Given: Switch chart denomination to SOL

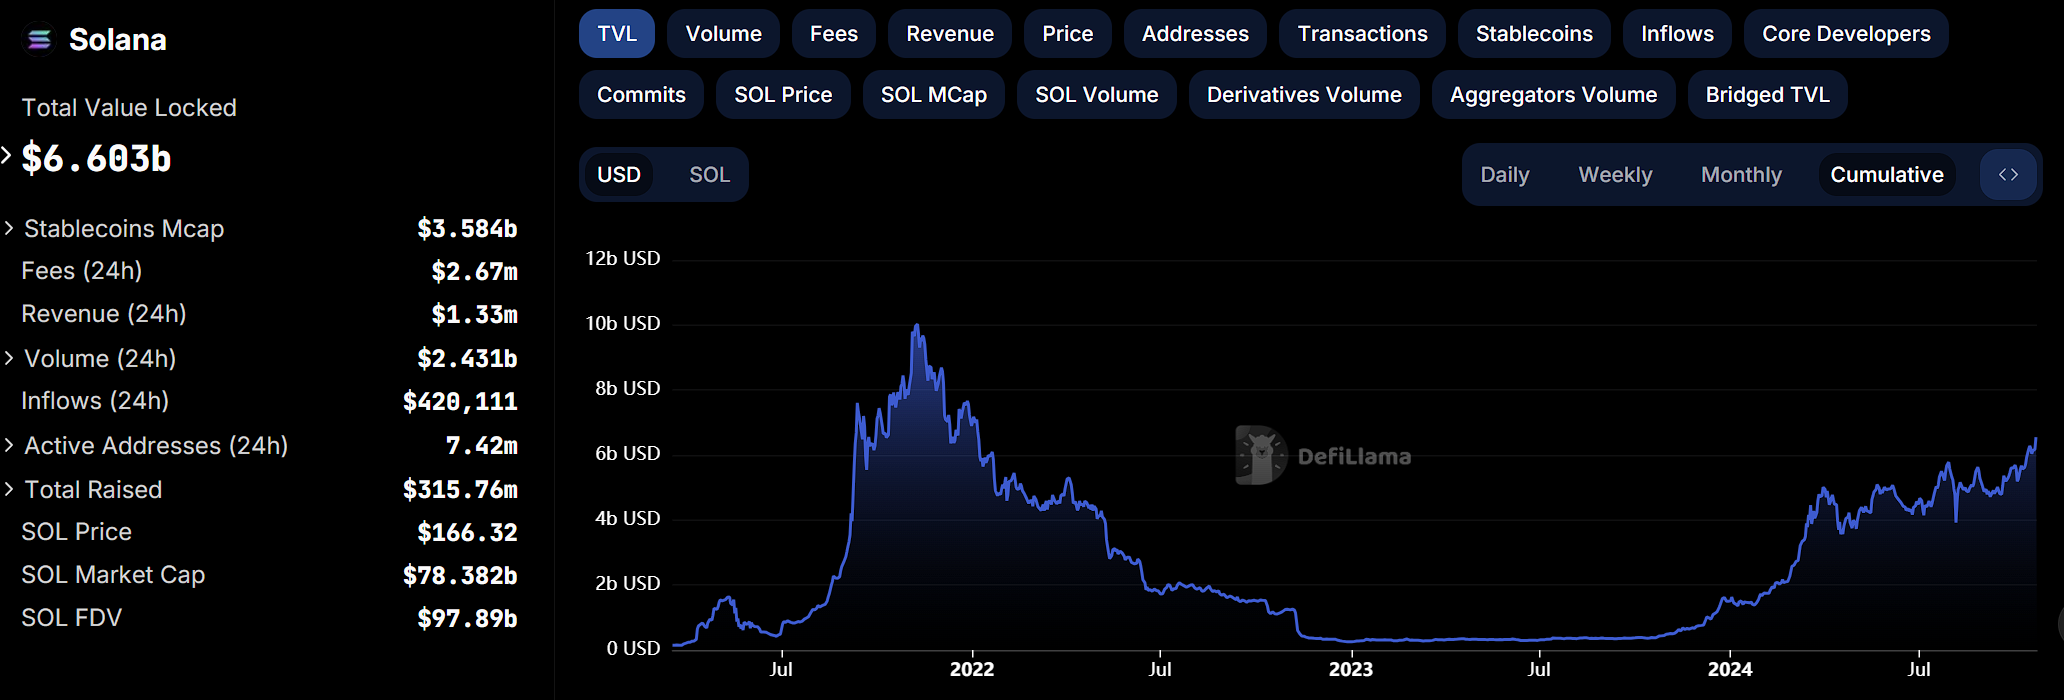Looking at the screenshot, I should (x=709, y=175).
